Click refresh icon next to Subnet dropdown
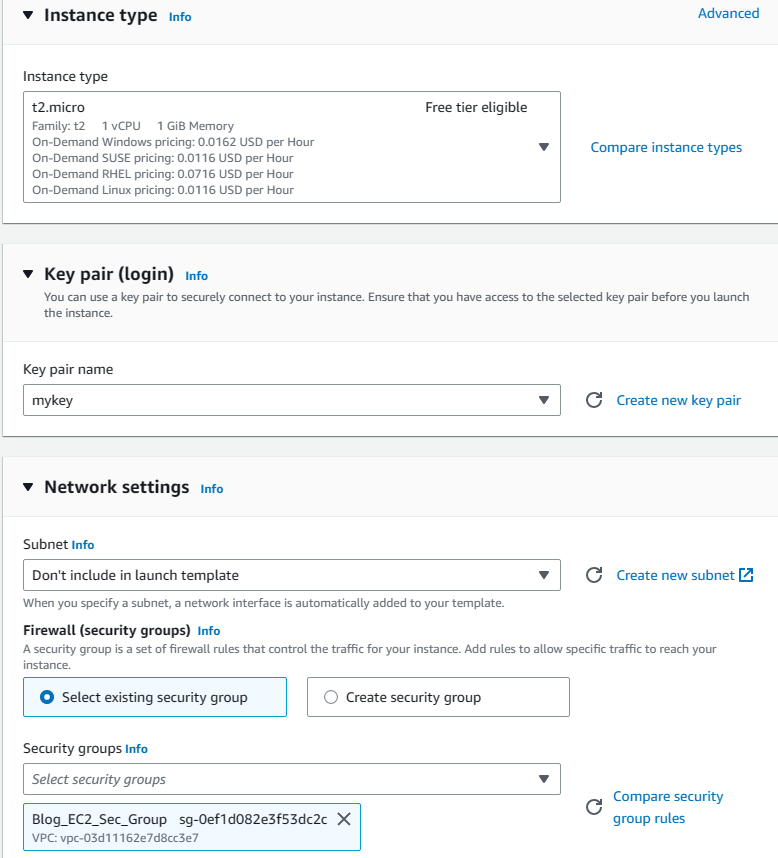This screenshot has width=778, height=858. click(594, 575)
